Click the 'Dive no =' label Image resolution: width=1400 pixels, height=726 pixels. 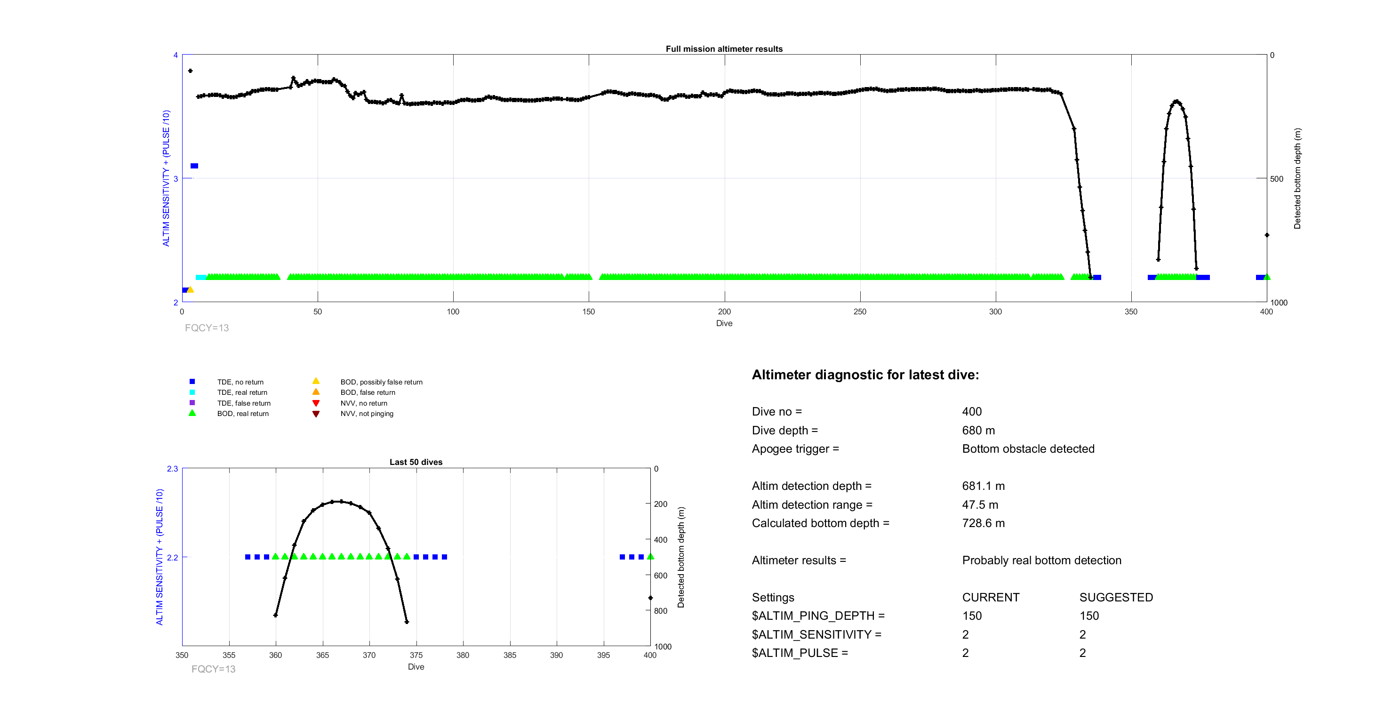777,411
